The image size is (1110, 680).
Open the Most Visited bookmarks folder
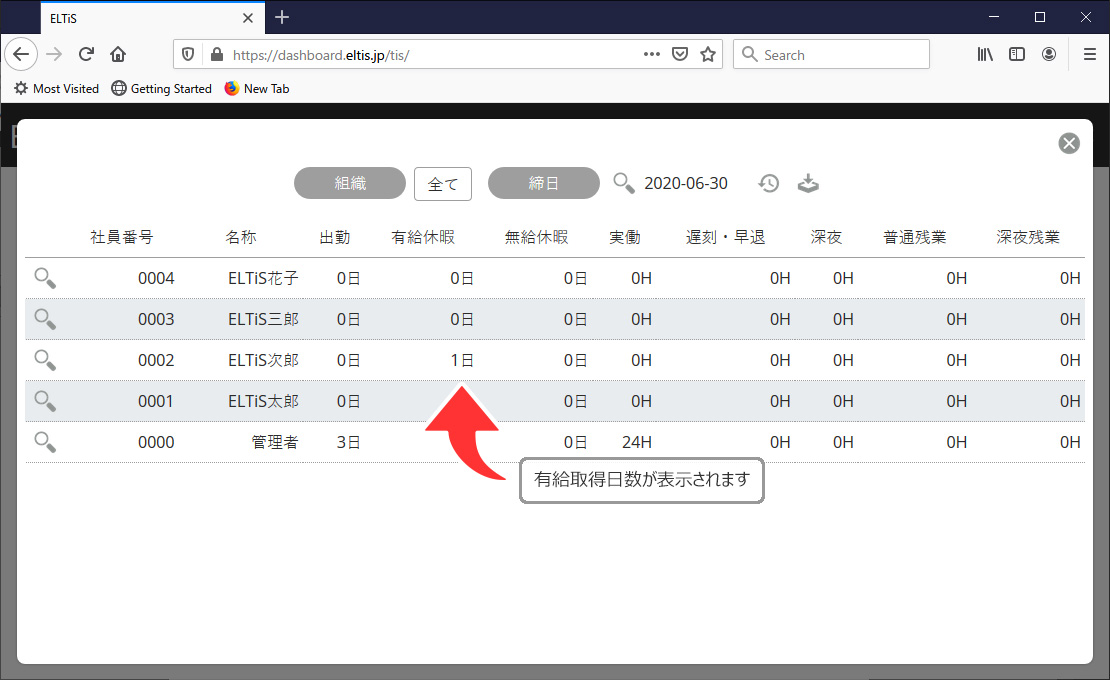(x=56, y=88)
